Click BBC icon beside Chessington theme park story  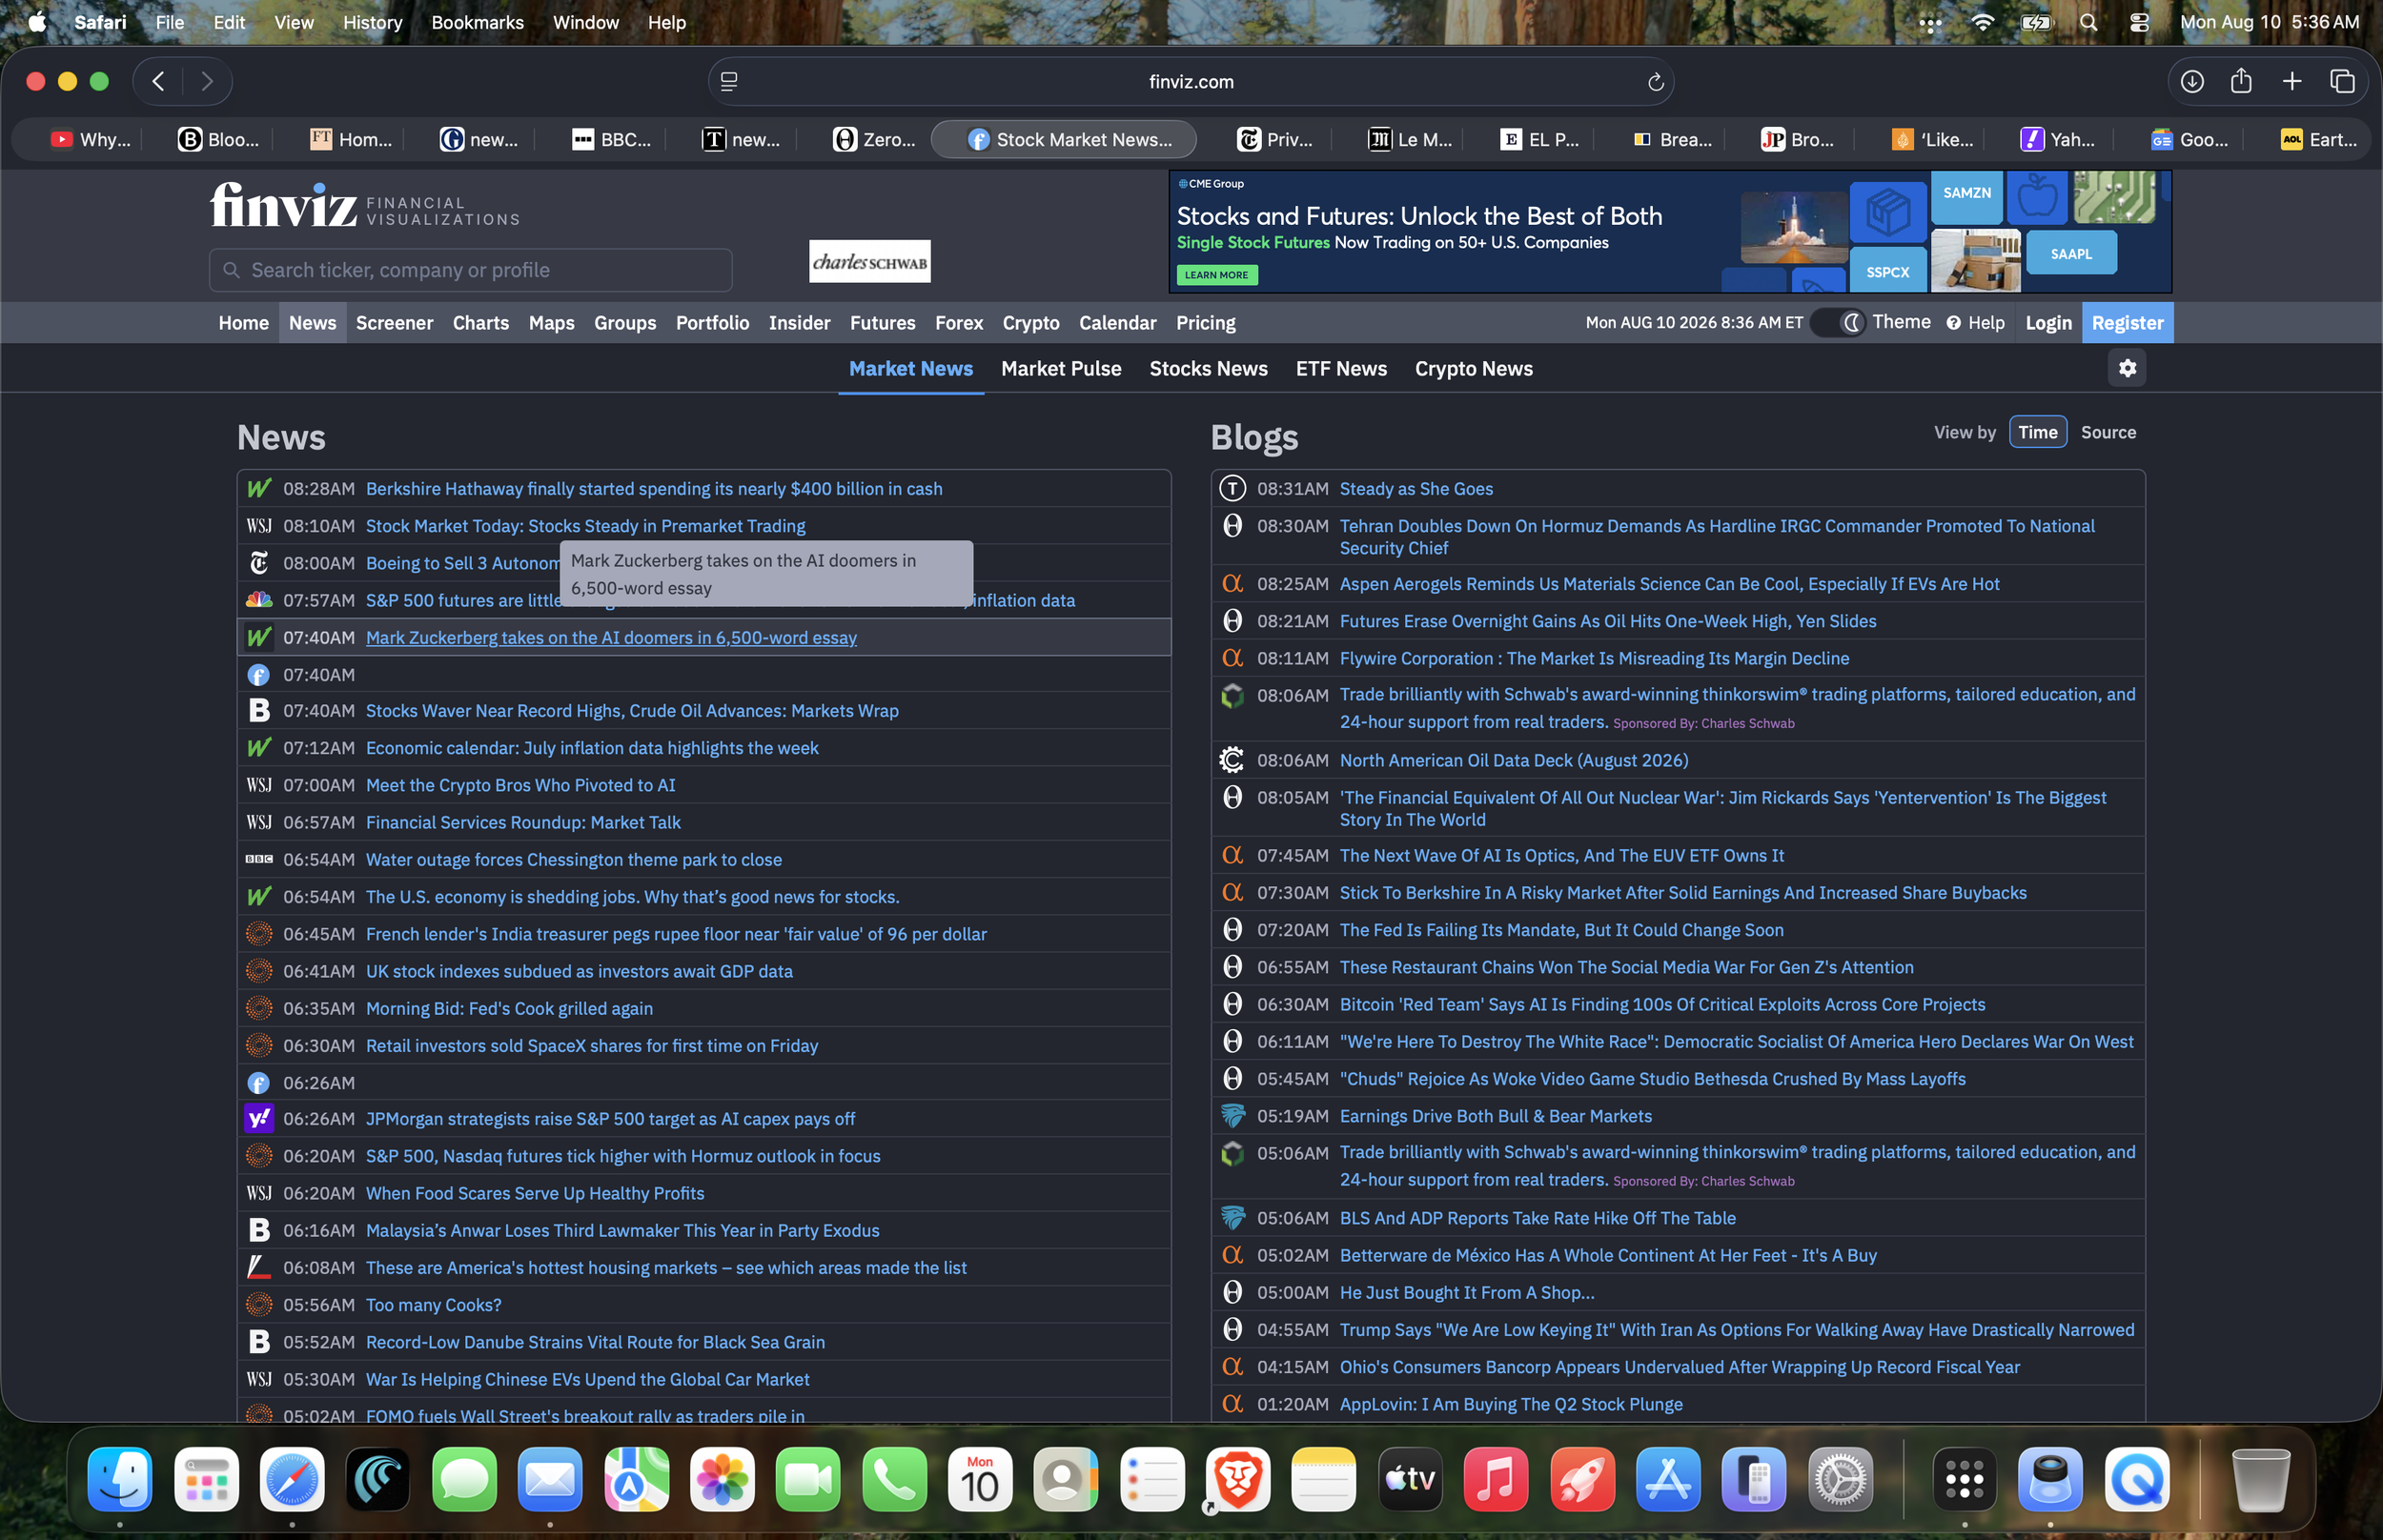[x=259, y=860]
